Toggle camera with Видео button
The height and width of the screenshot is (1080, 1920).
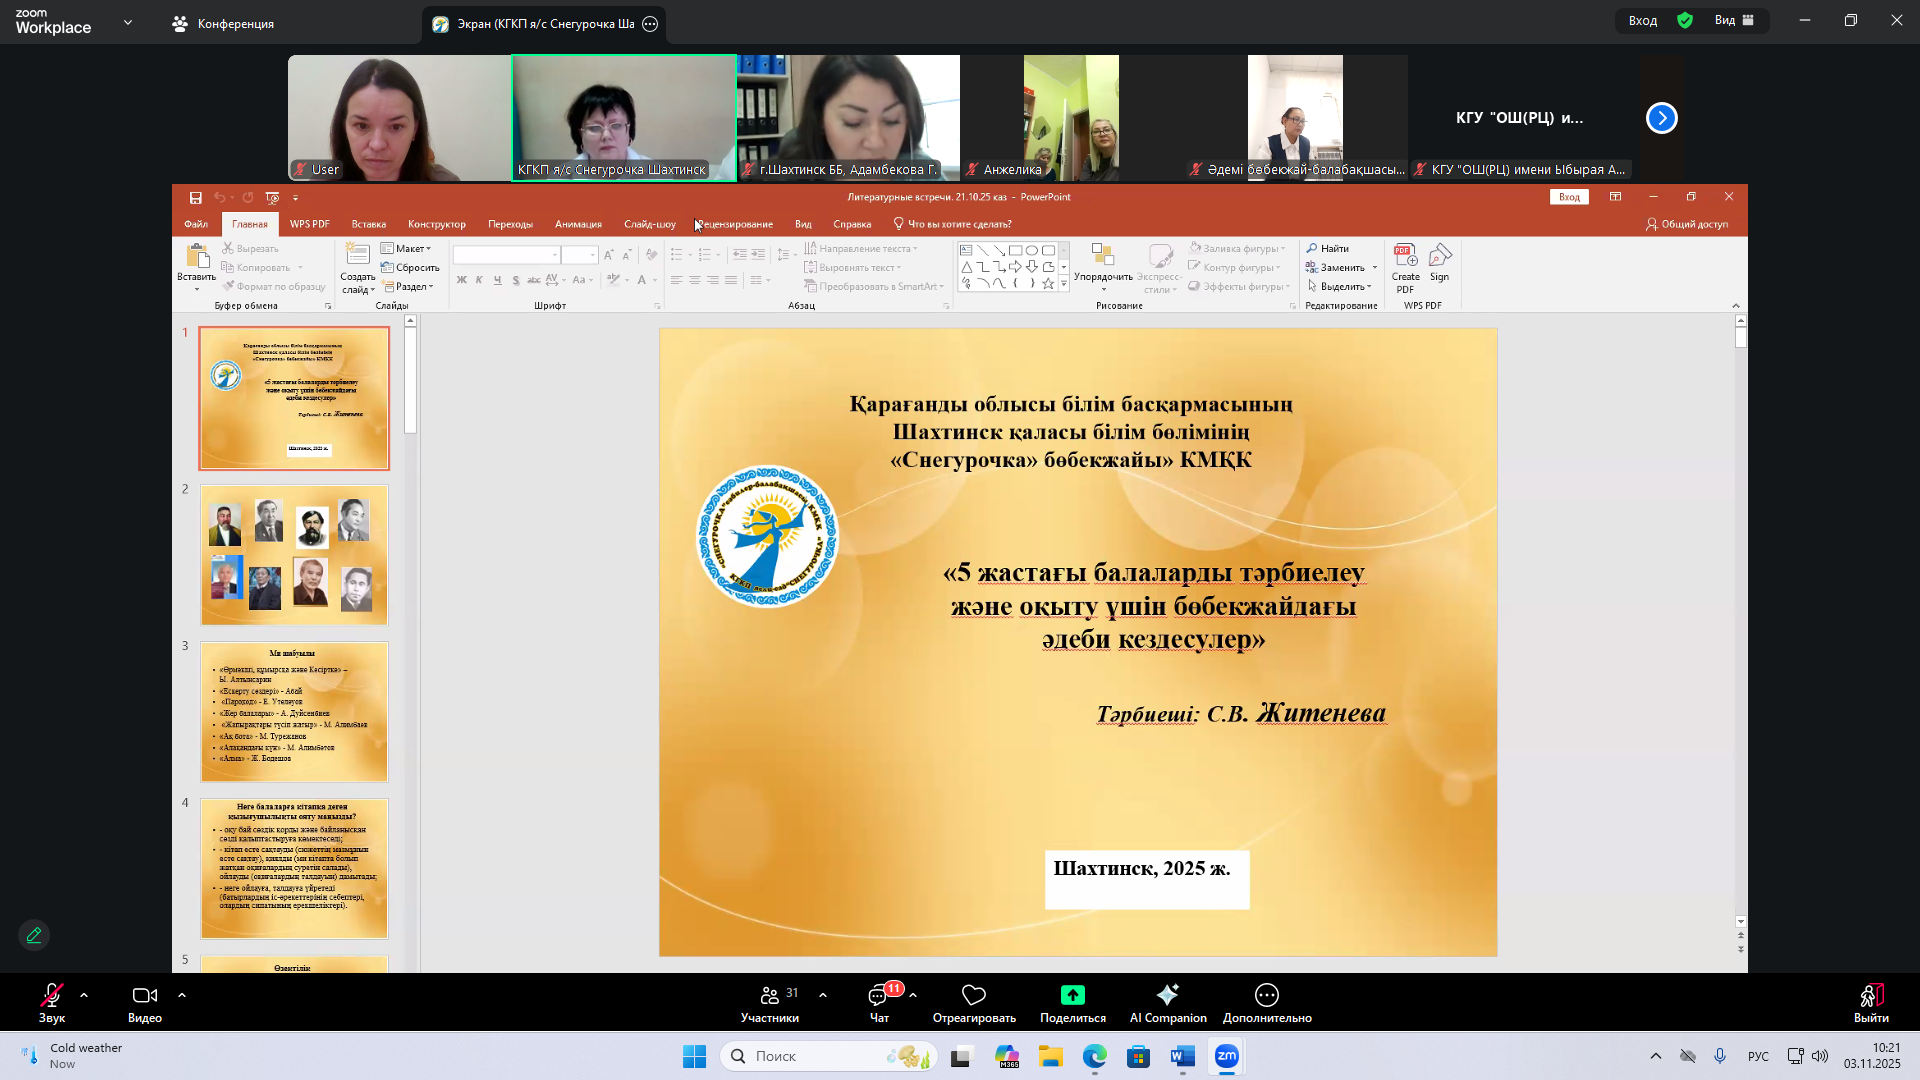(145, 996)
